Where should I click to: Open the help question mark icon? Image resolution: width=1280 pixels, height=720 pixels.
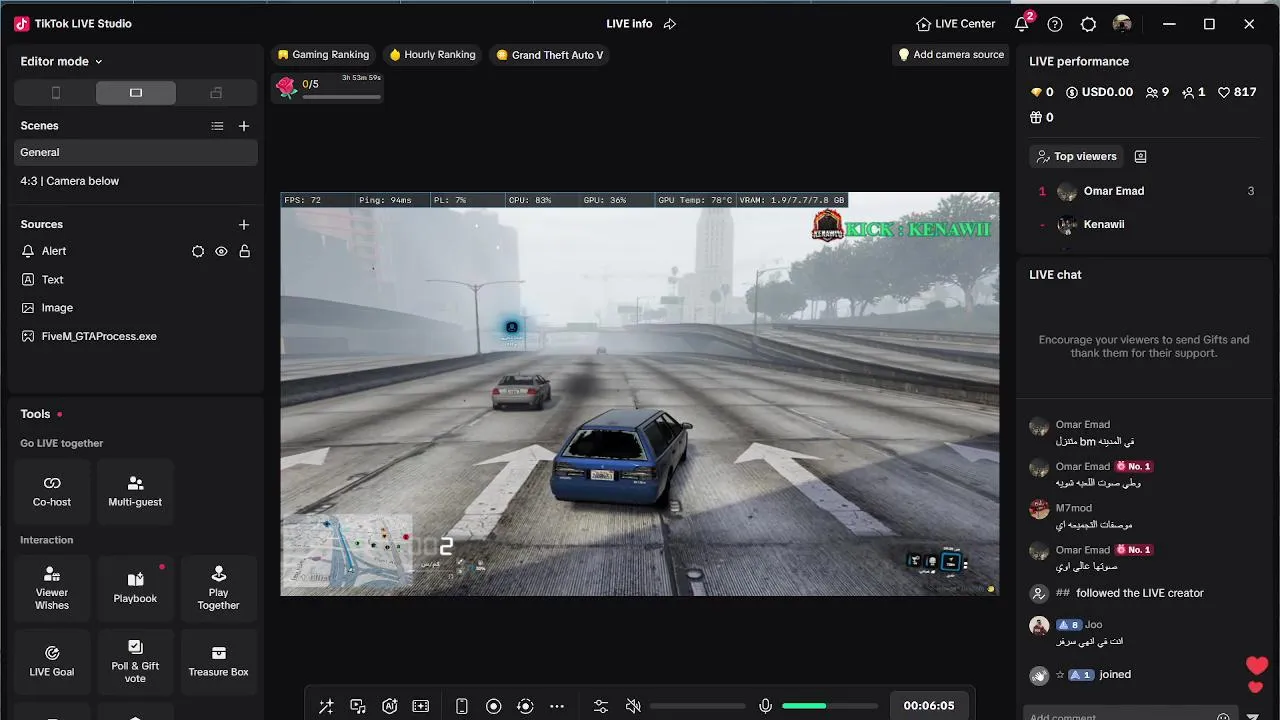coord(1055,24)
